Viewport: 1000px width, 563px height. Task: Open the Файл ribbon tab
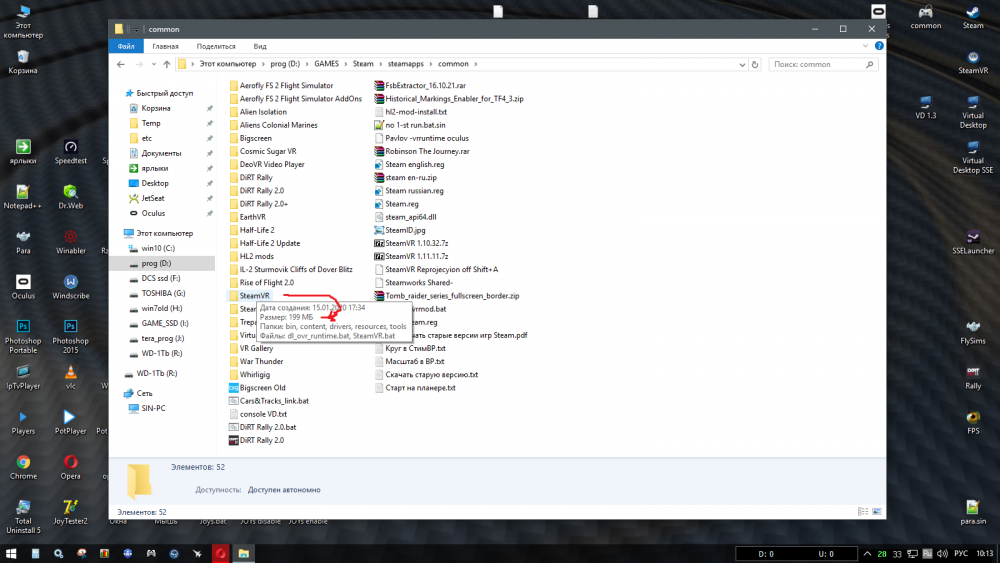tap(126, 47)
